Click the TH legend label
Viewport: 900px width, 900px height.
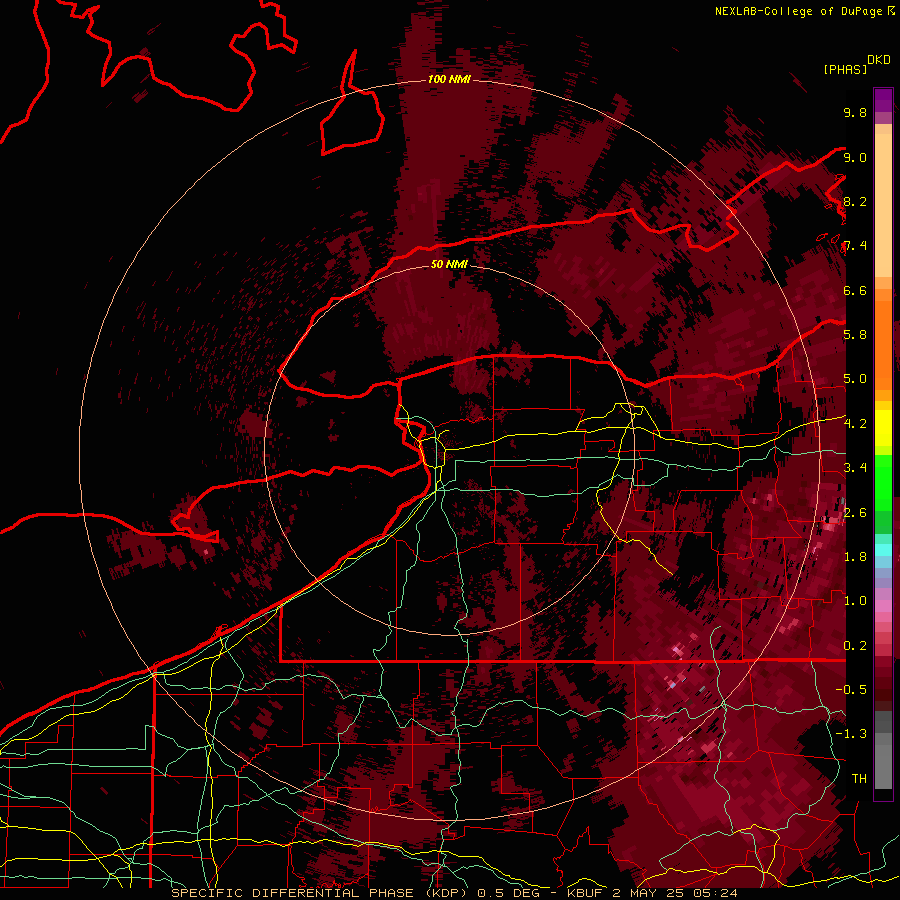click(859, 779)
